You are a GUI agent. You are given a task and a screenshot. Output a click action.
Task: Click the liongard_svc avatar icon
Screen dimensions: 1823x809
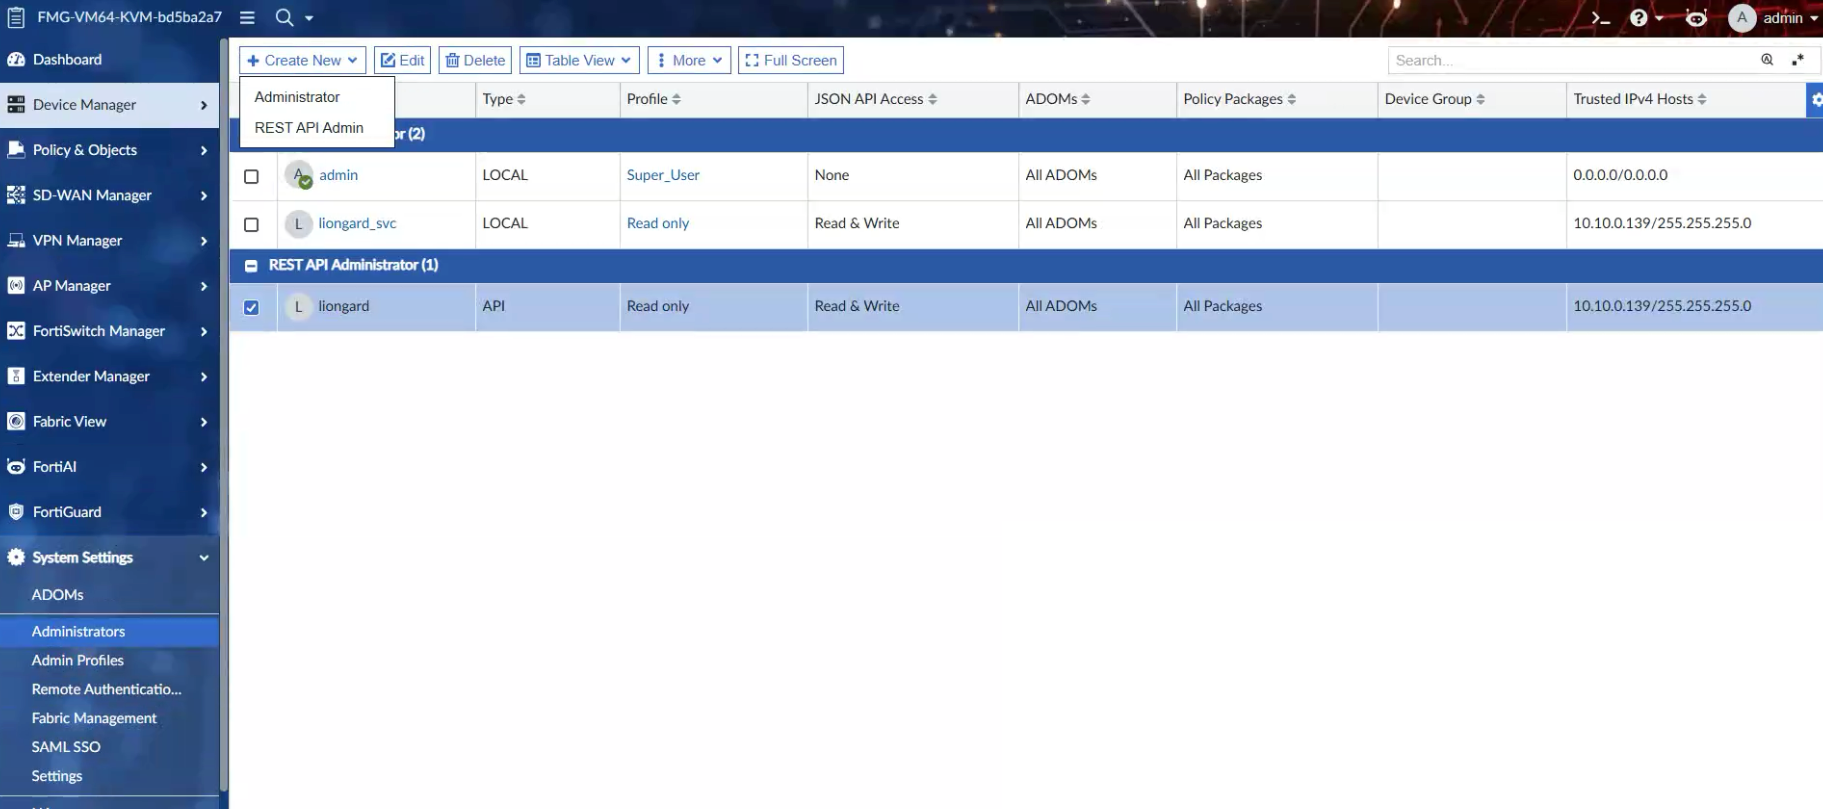coord(298,224)
